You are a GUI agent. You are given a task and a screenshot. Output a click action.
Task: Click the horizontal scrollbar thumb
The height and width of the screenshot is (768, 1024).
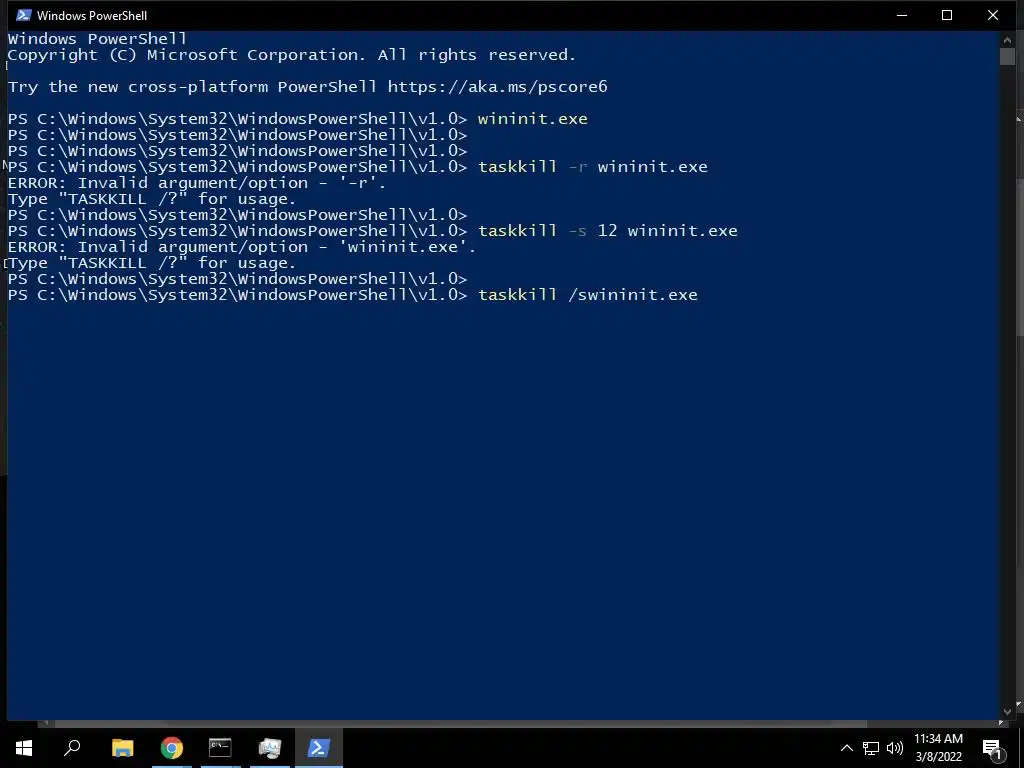tap(460, 723)
